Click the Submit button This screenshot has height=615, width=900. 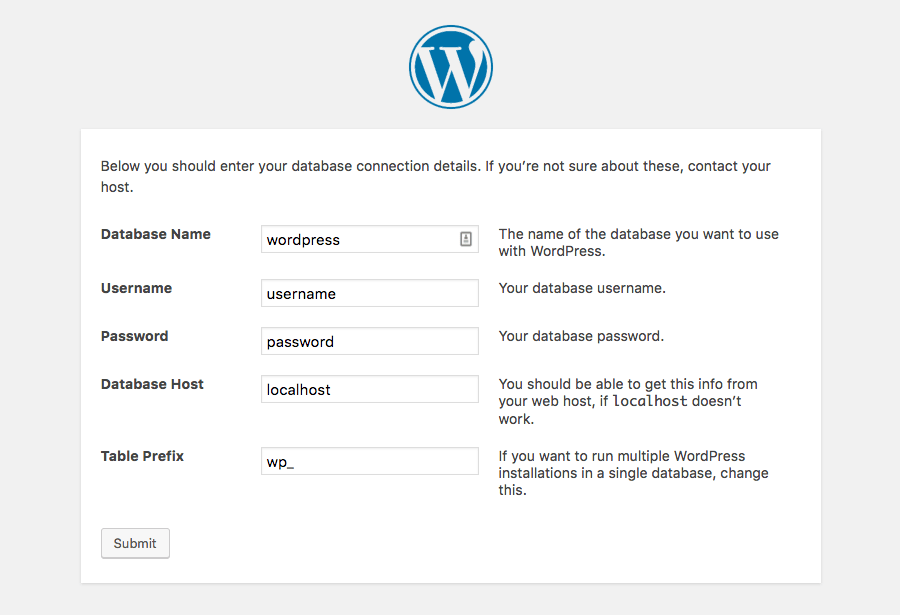coord(135,543)
